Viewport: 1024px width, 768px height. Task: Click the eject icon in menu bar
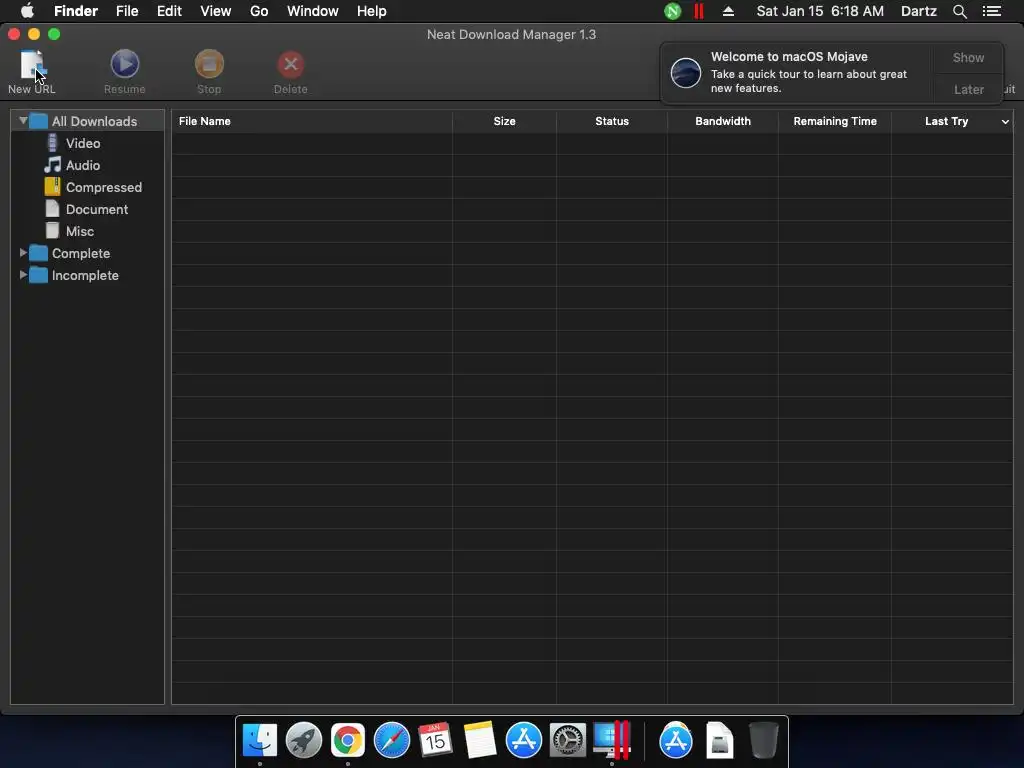[x=728, y=11]
